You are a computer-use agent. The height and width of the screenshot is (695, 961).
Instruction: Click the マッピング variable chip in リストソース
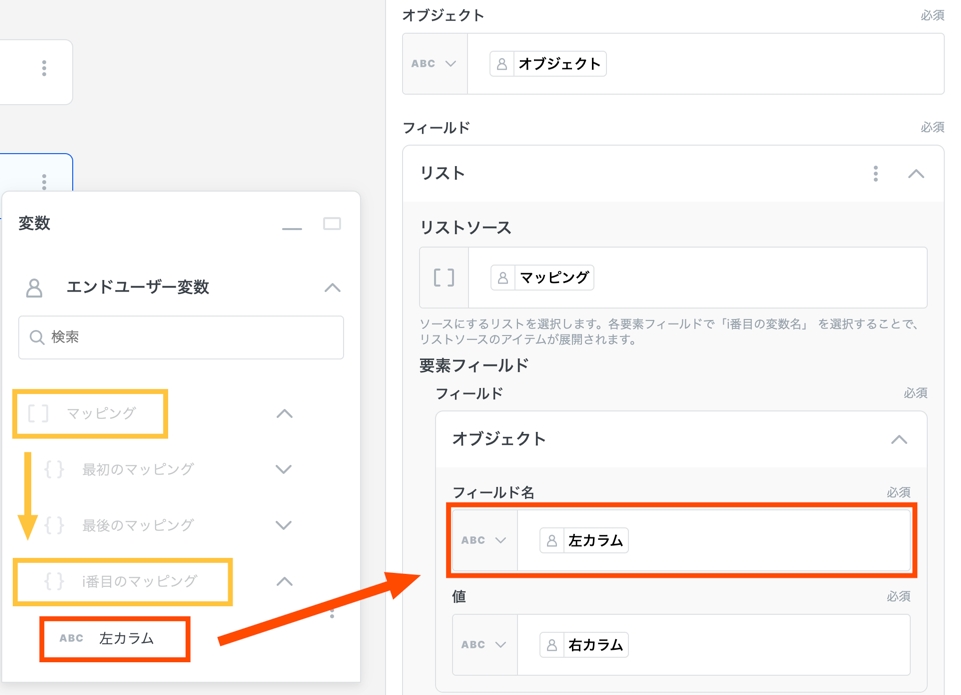coord(542,278)
